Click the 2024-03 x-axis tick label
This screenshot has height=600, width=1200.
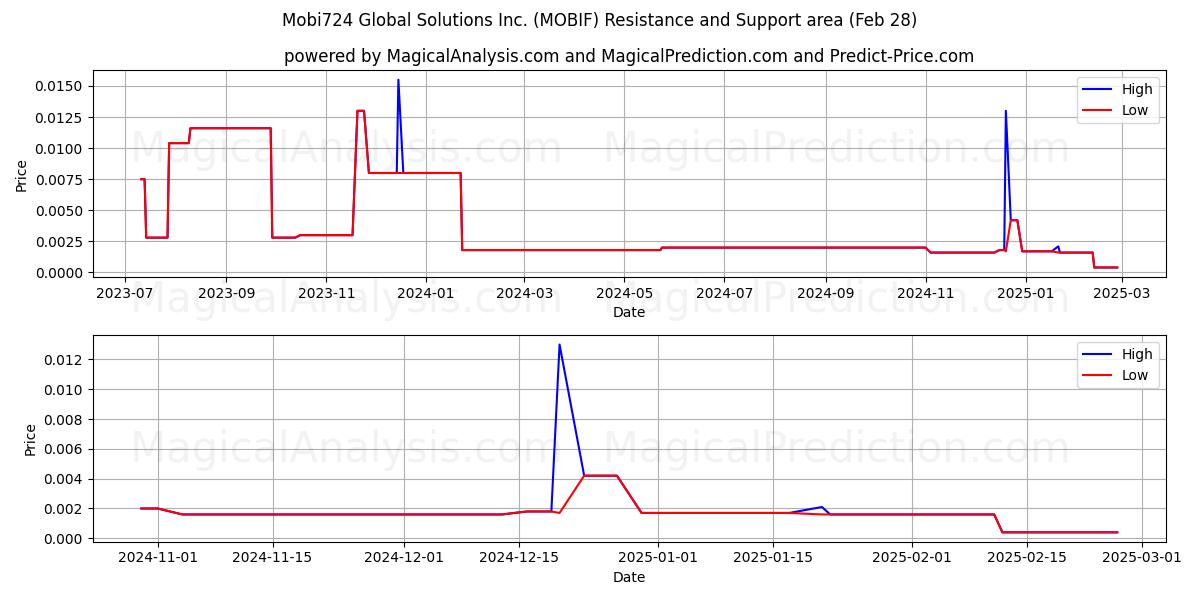(524, 293)
